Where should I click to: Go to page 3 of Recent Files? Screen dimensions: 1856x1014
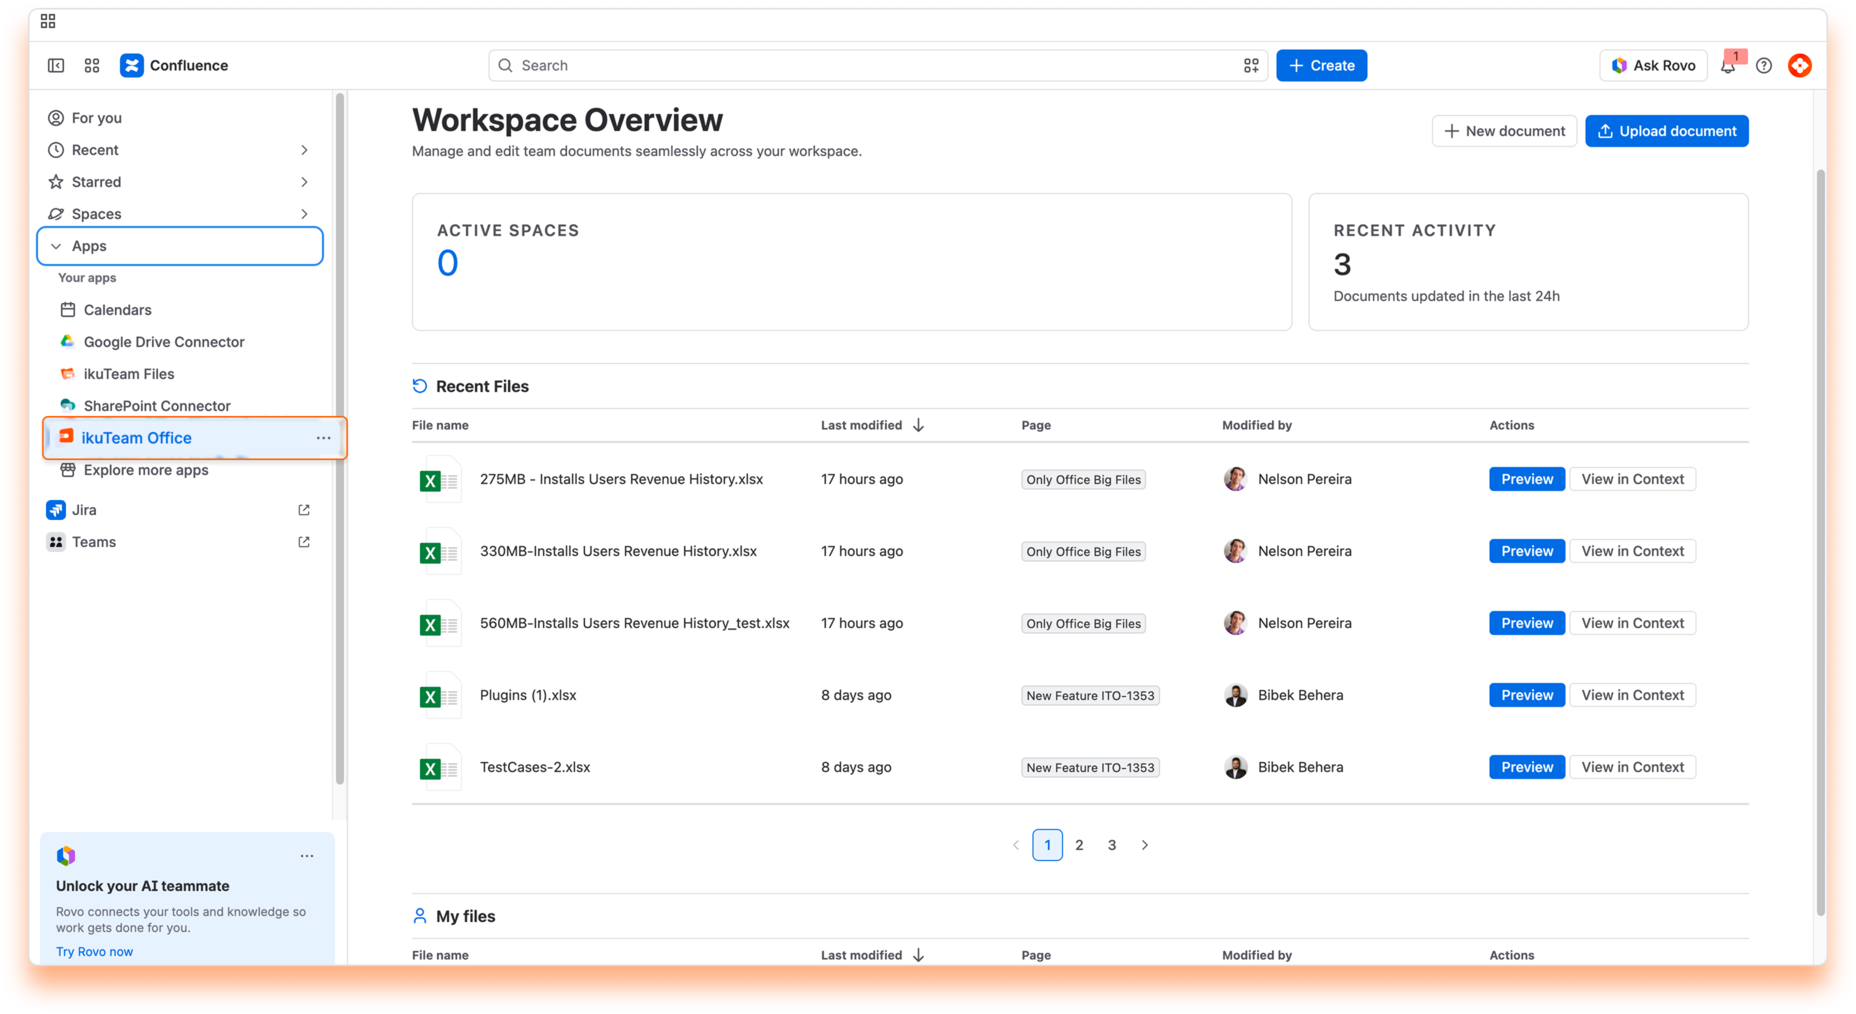coord(1111,845)
